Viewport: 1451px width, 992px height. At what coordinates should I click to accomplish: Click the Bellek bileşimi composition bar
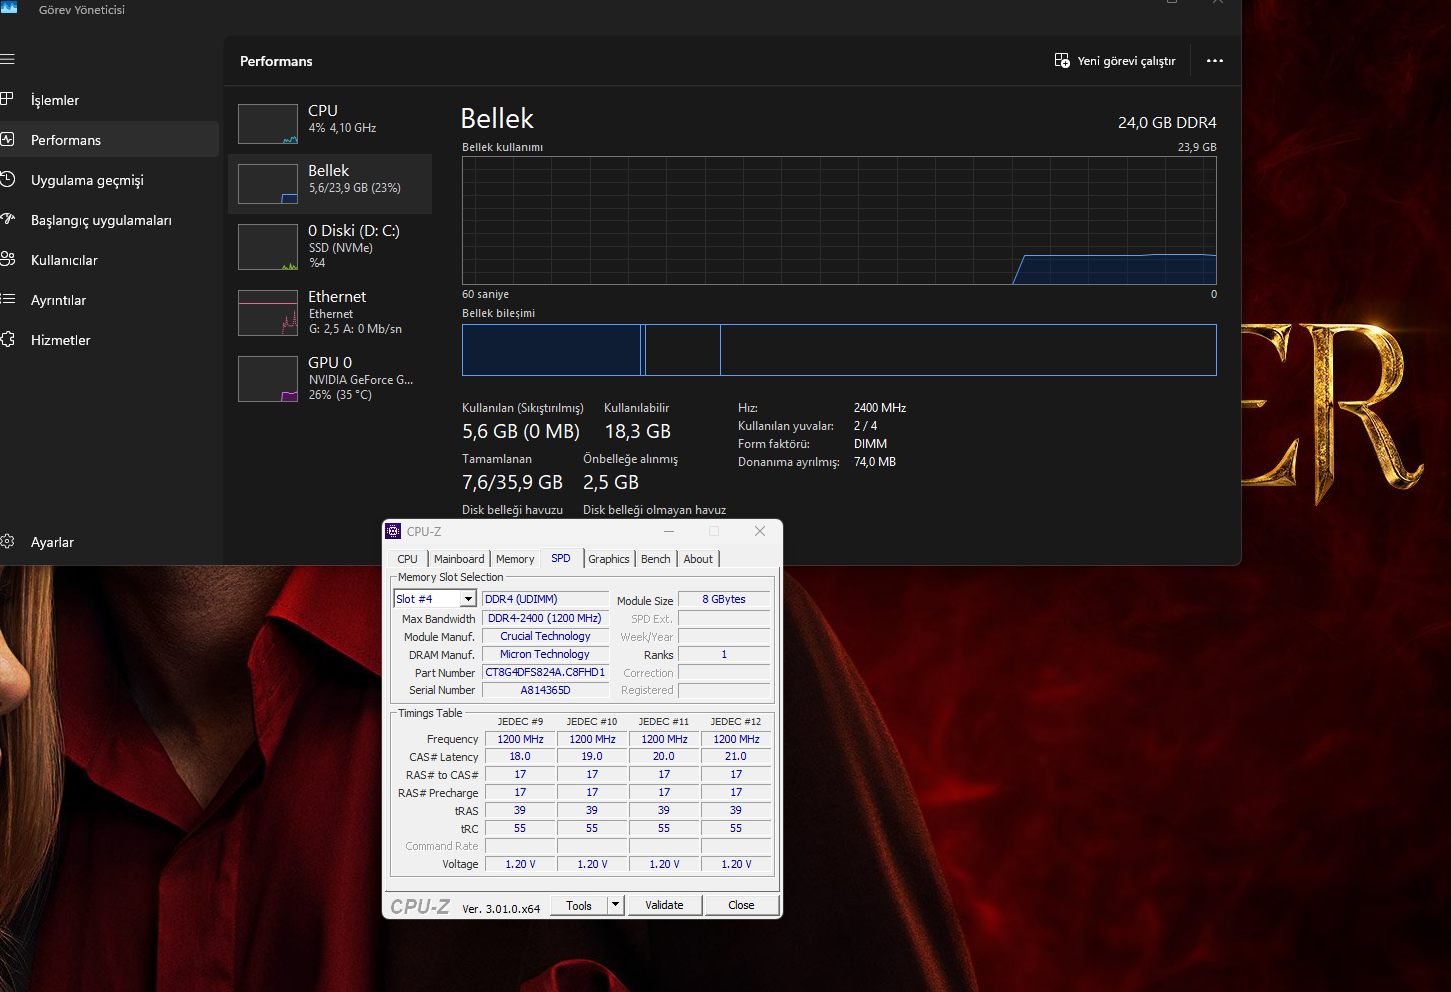click(x=839, y=350)
